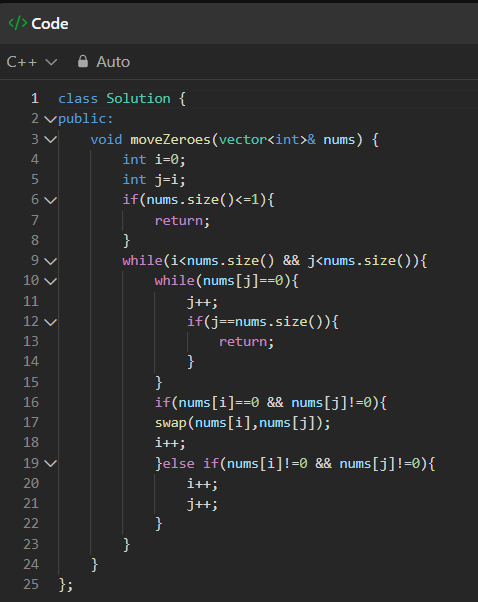Click line number 25 in the gutter
Screen dimensions: 478x602
[x=31, y=584]
